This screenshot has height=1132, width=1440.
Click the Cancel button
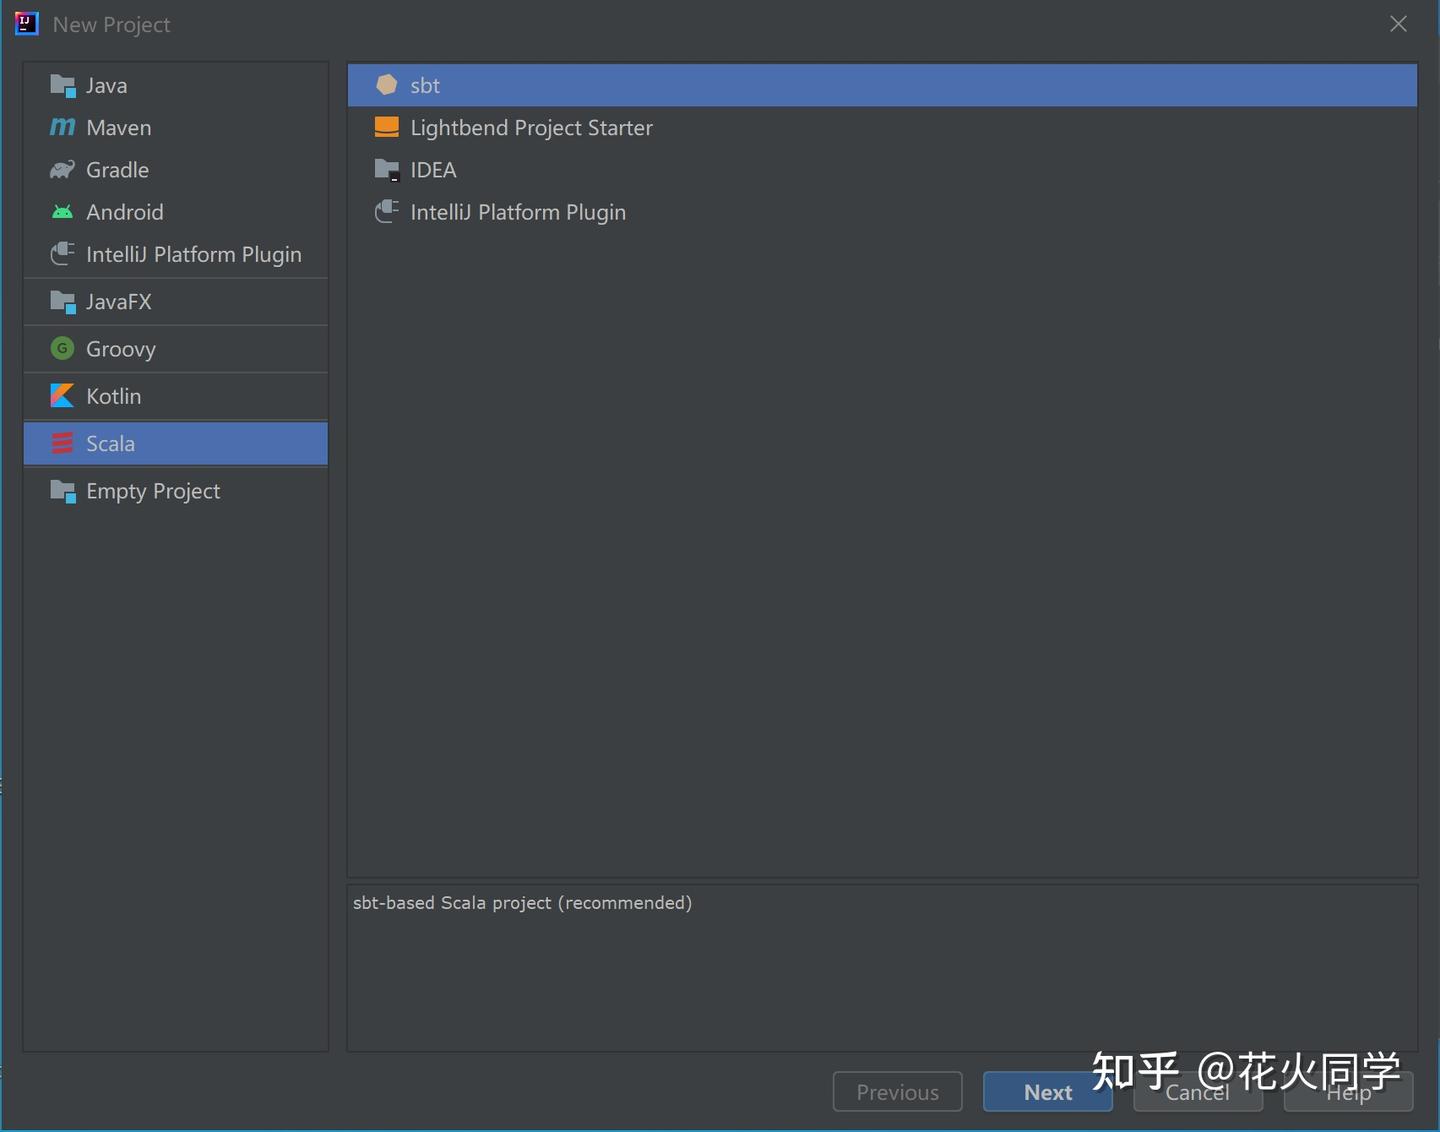click(x=1198, y=1092)
